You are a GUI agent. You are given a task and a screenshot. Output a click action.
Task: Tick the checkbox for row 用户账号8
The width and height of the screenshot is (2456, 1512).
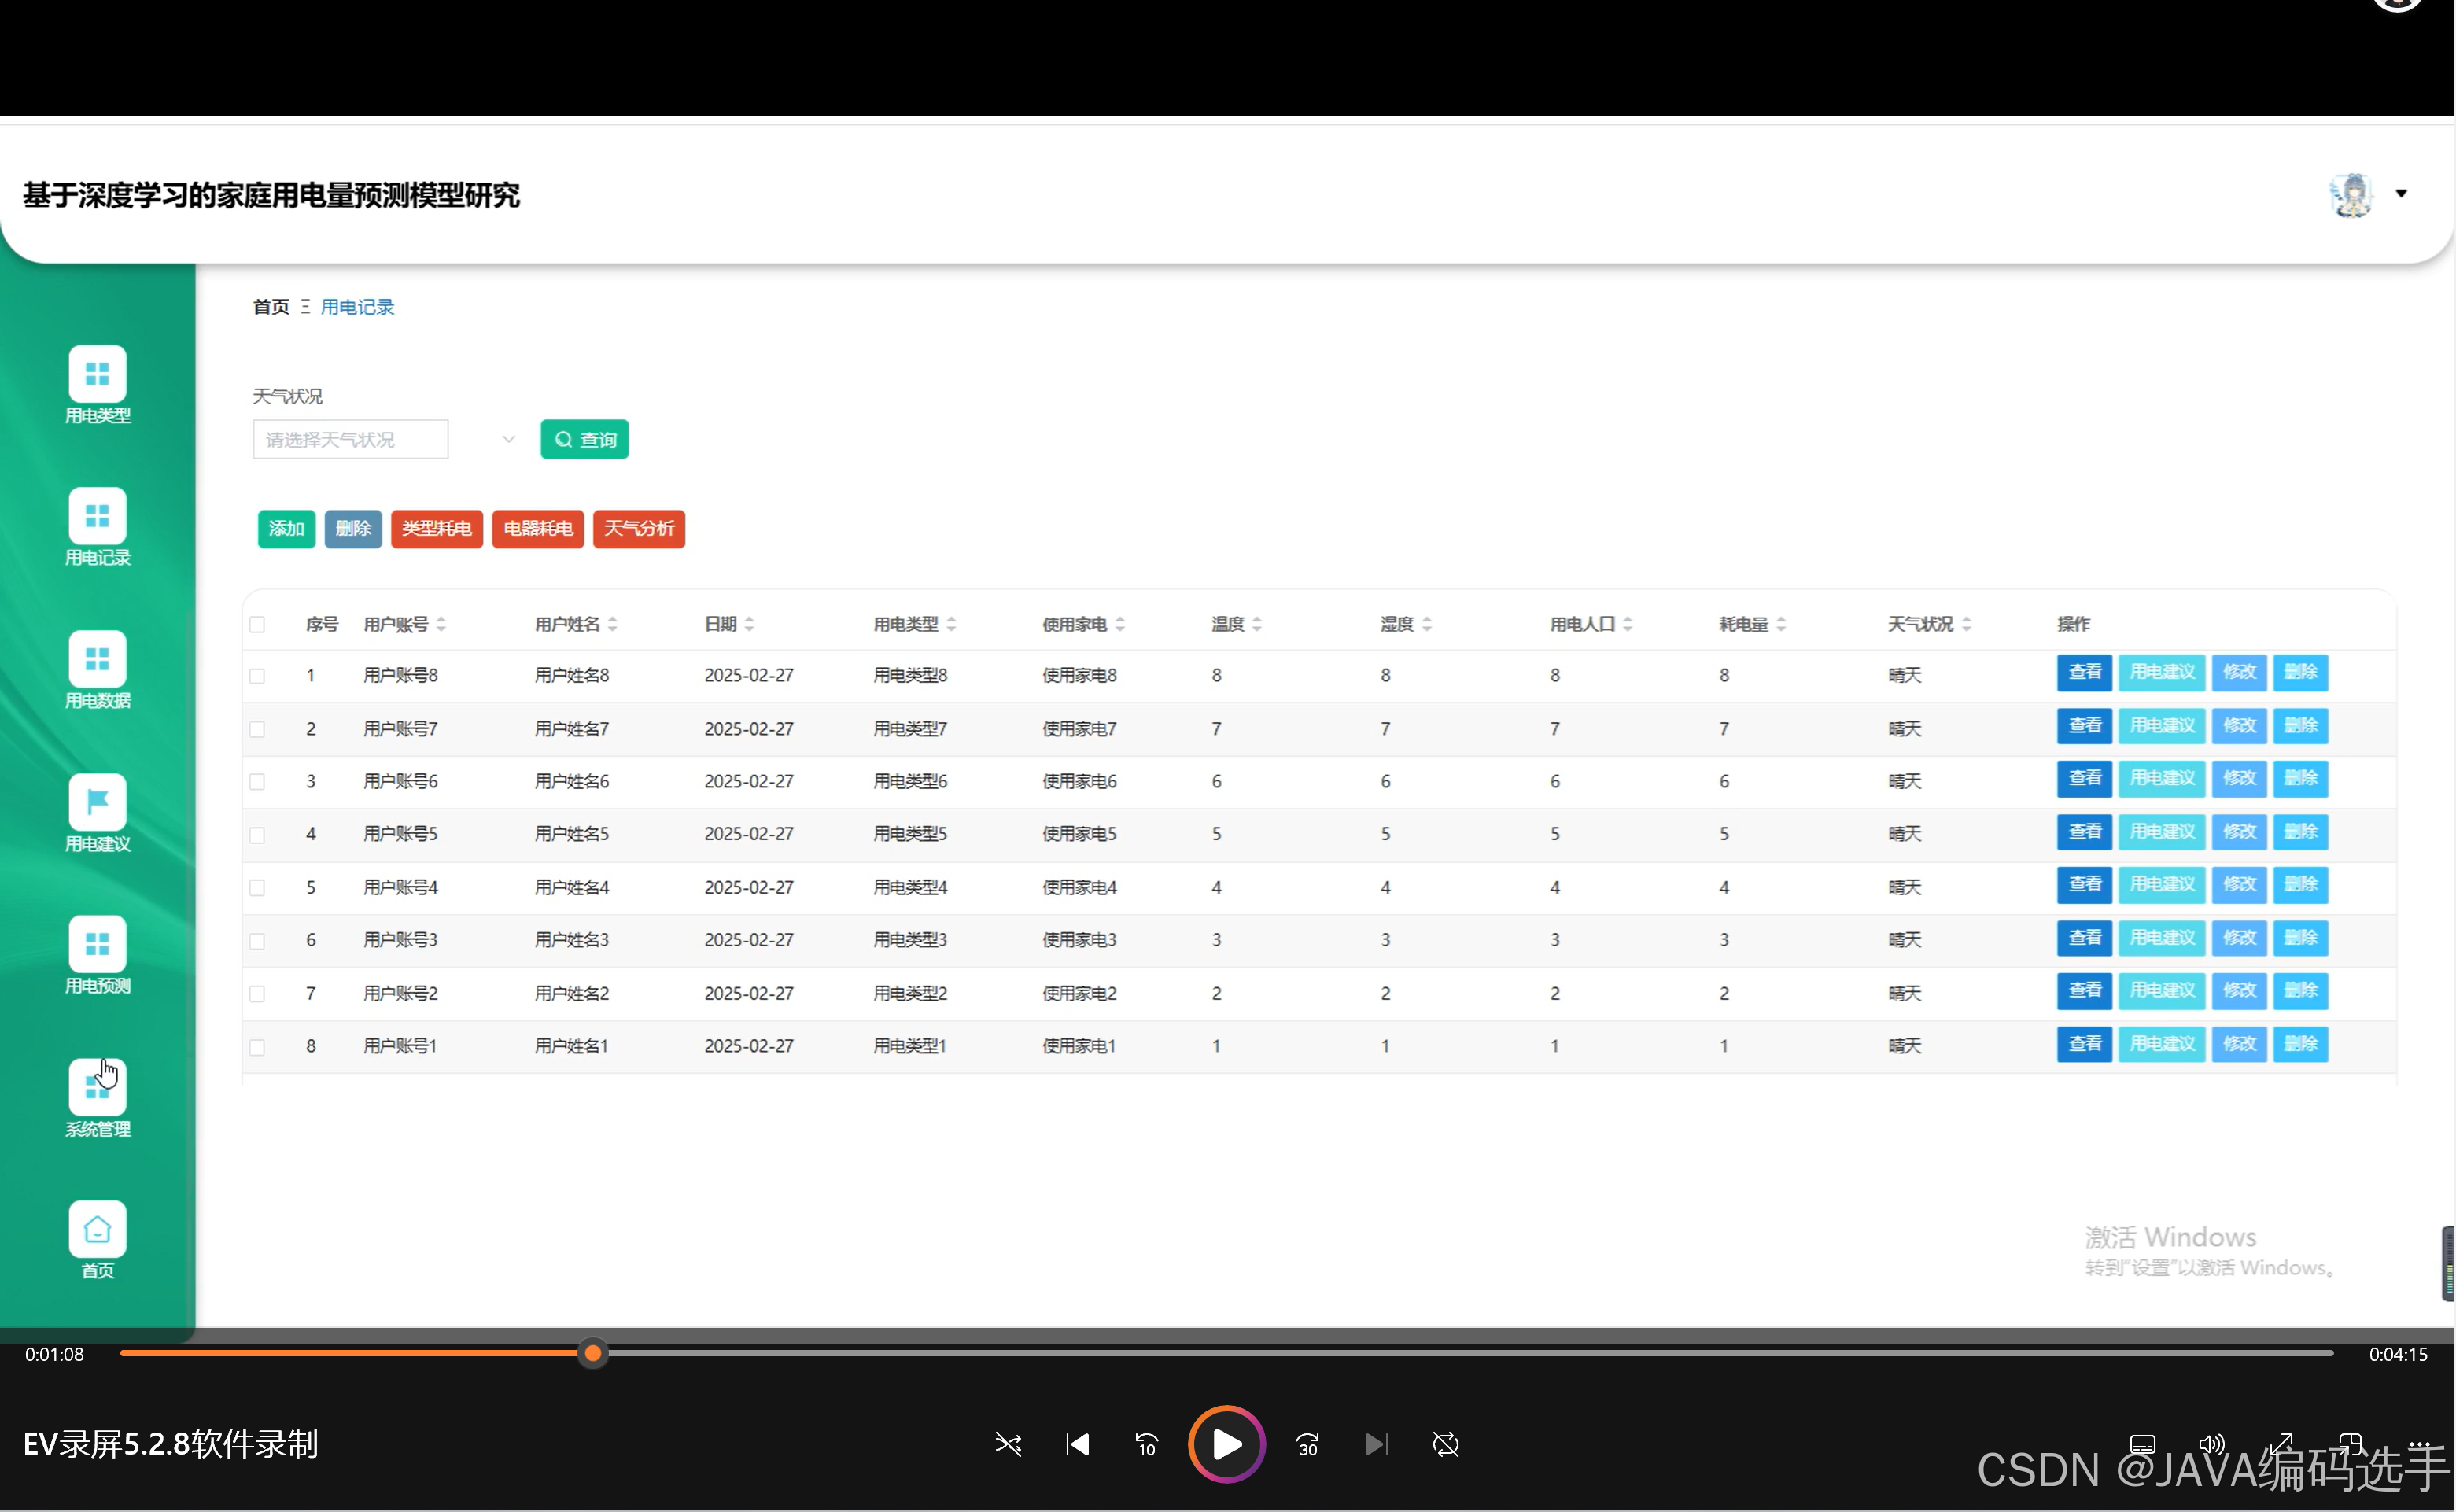(257, 676)
